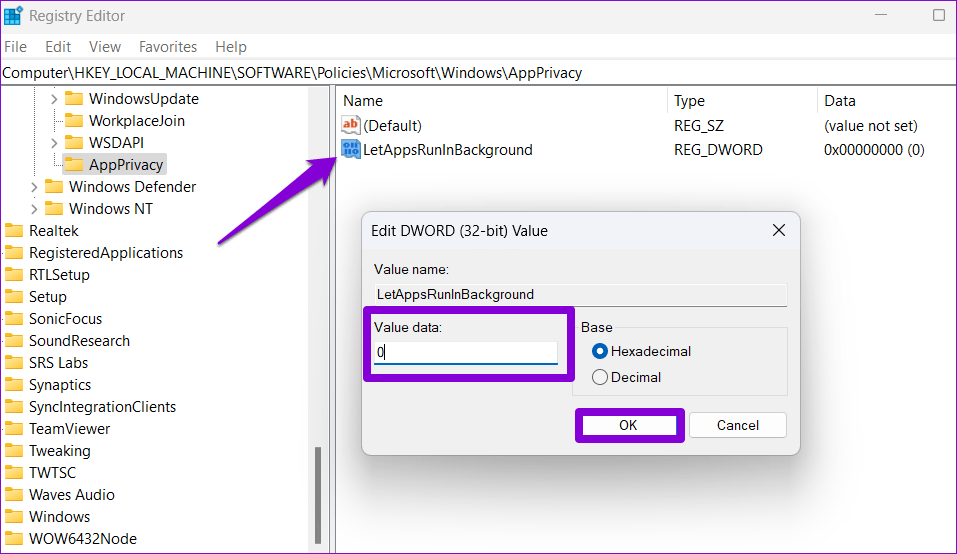Open the Help menu

tap(231, 46)
